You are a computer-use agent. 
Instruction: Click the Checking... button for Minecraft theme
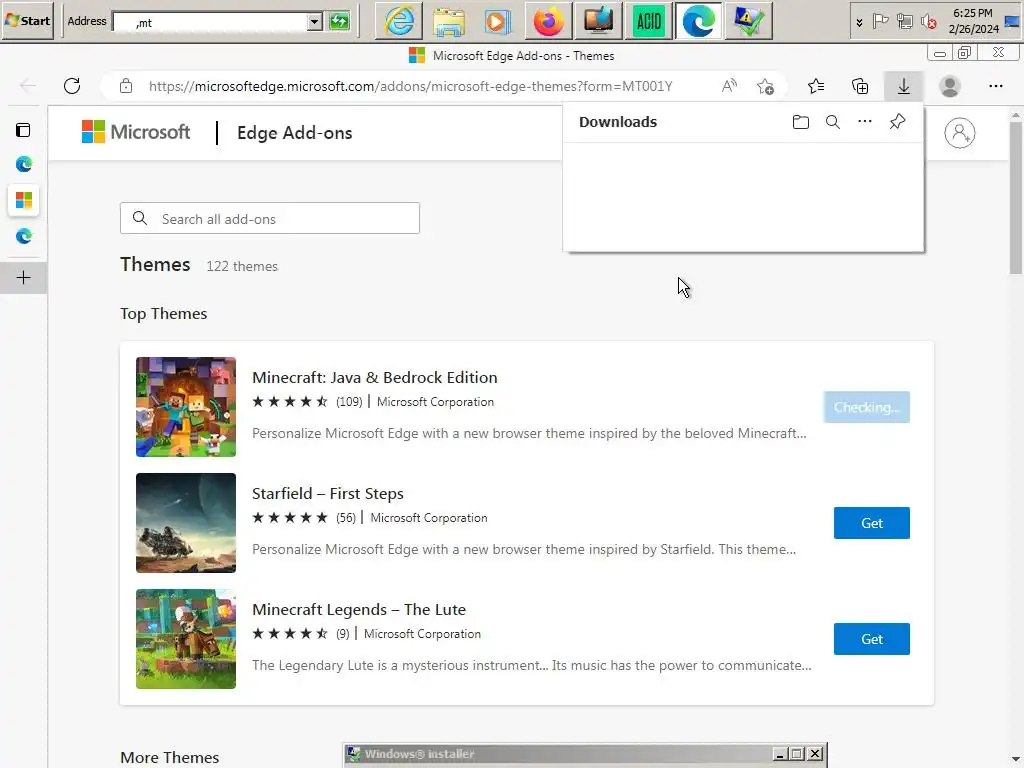click(x=866, y=407)
